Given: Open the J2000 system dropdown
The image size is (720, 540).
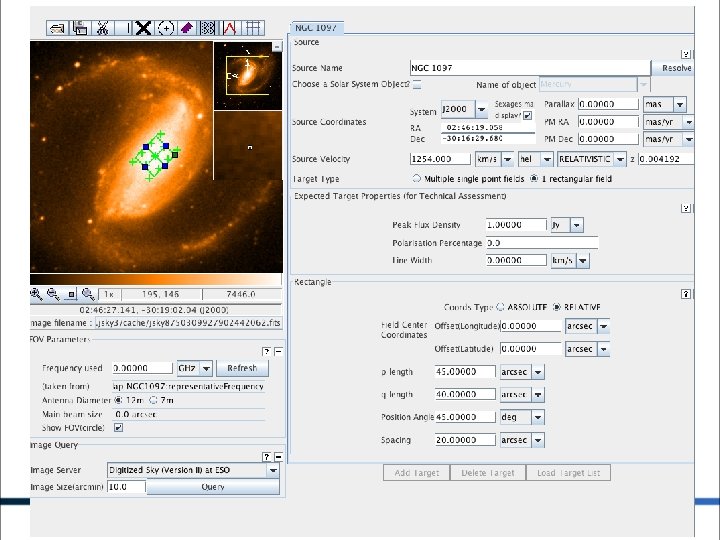Looking at the screenshot, I should point(481,109).
